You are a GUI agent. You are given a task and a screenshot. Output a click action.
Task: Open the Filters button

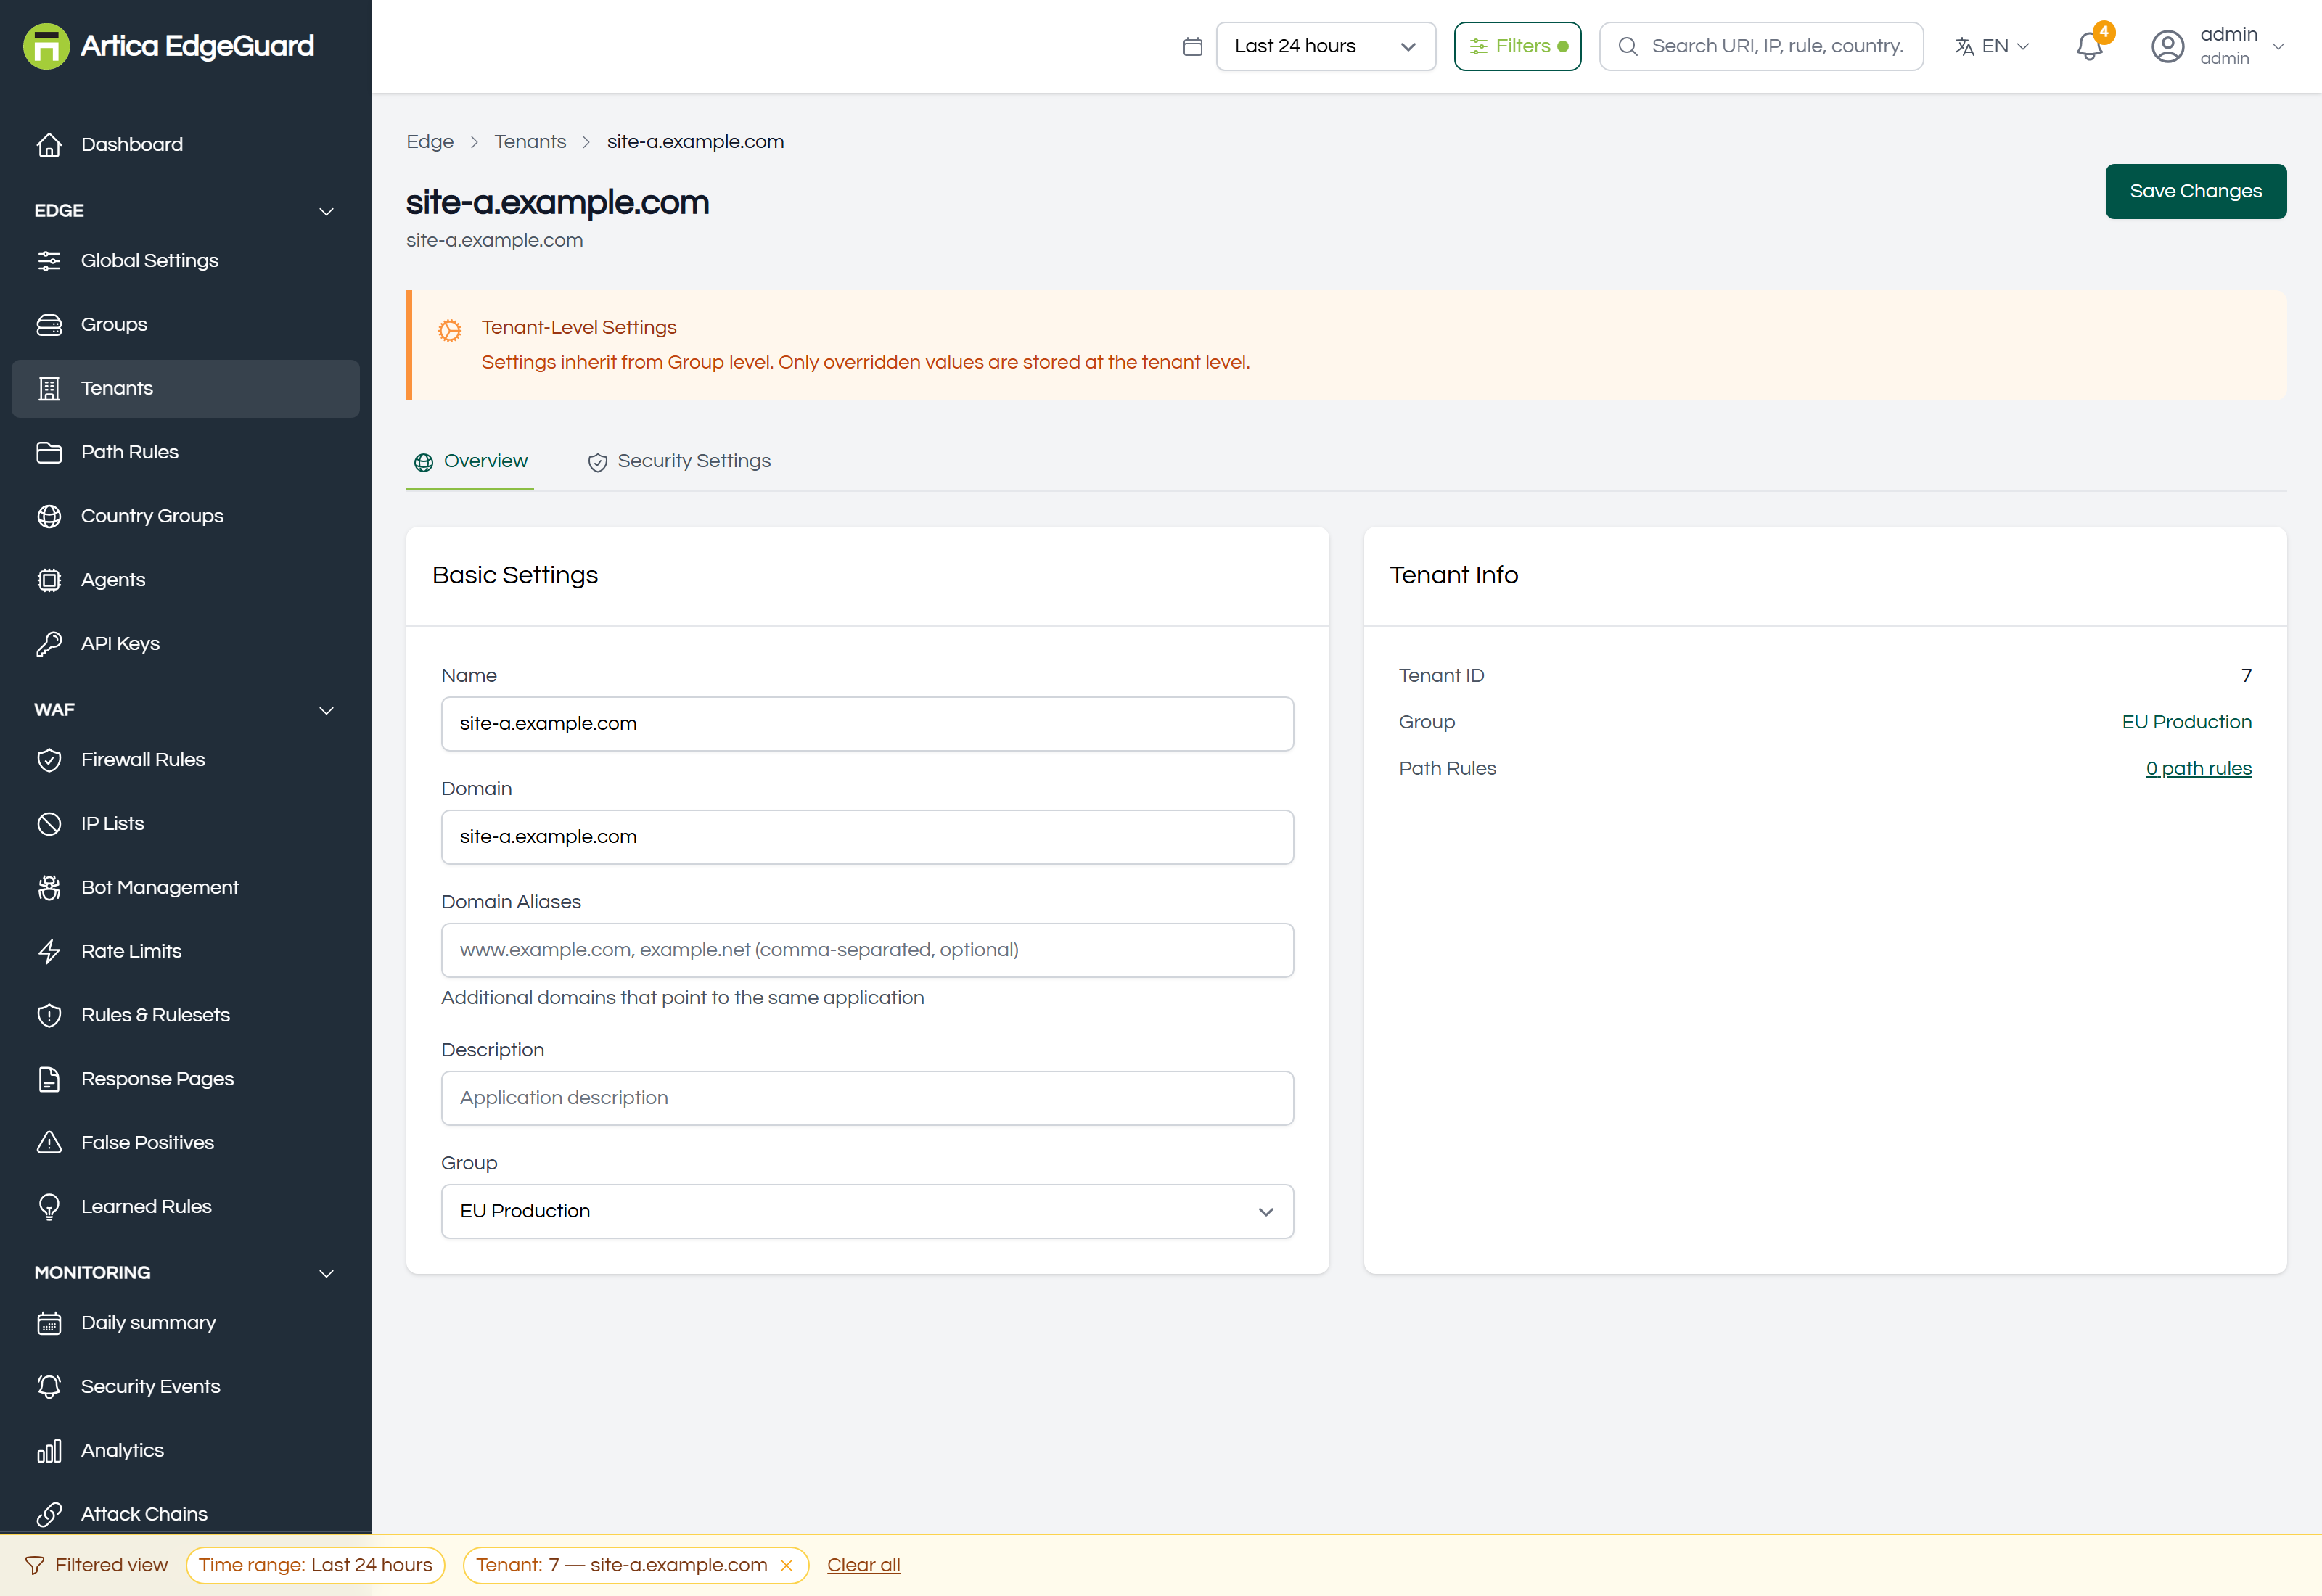pos(1517,46)
